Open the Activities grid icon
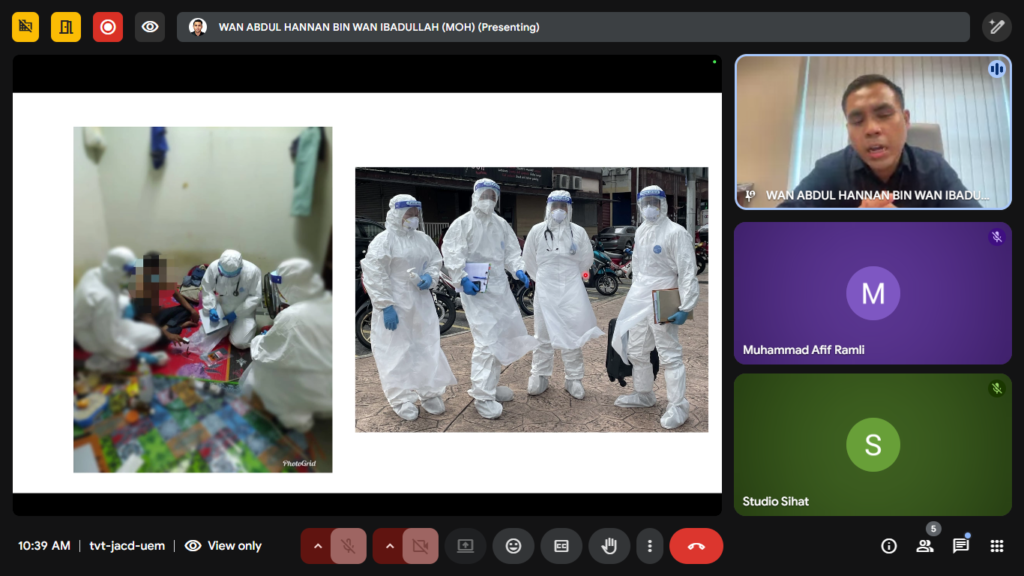Viewport: 1024px width, 576px height. pos(996,546)
